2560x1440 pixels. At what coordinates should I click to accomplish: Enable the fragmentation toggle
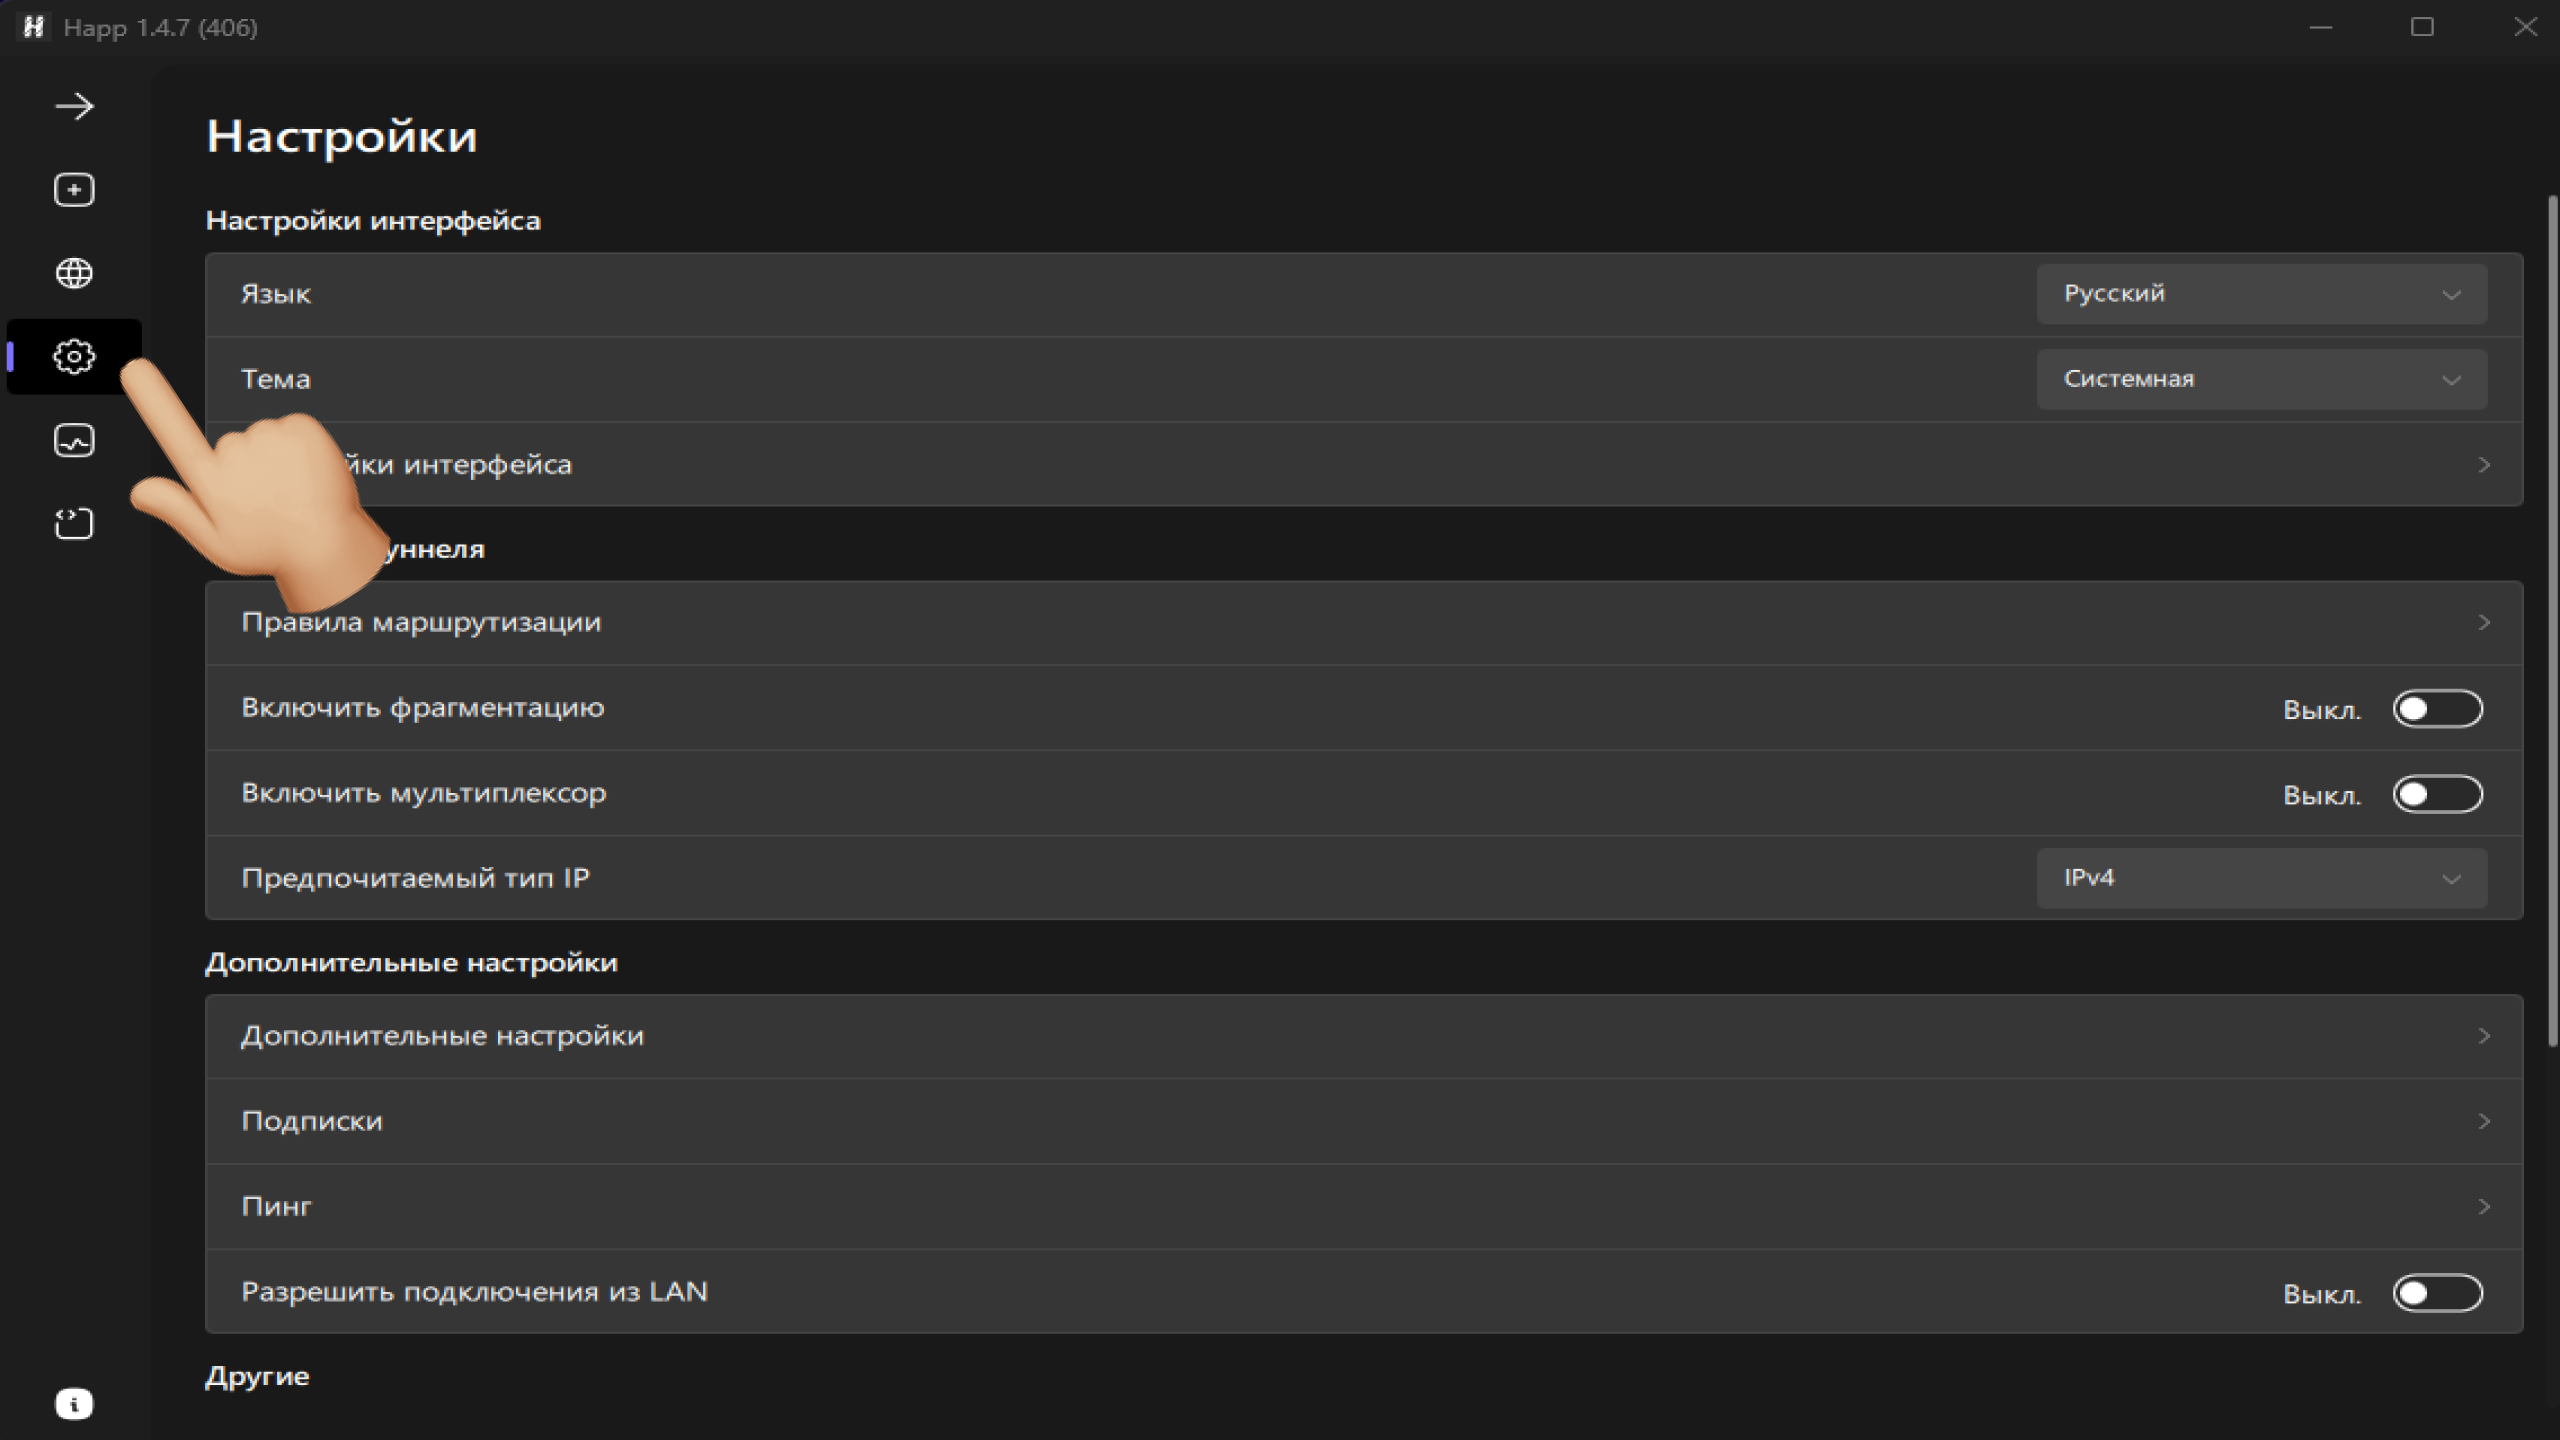[2437, 709]
